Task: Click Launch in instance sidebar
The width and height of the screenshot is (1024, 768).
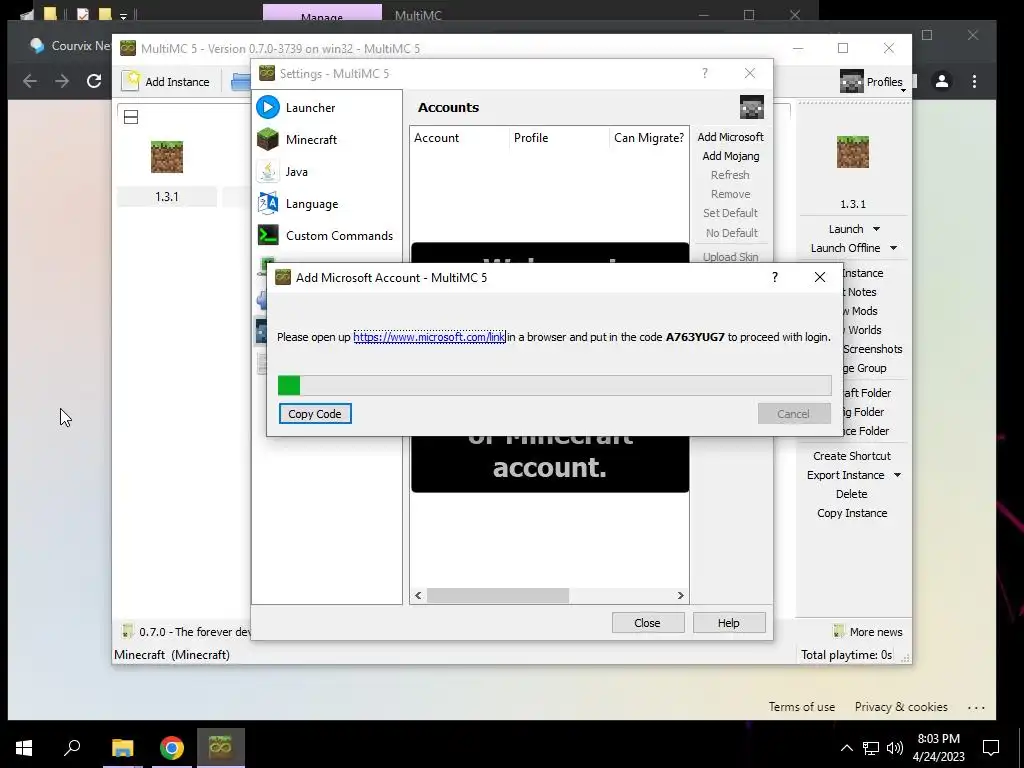Action: (x=846, y=229)
